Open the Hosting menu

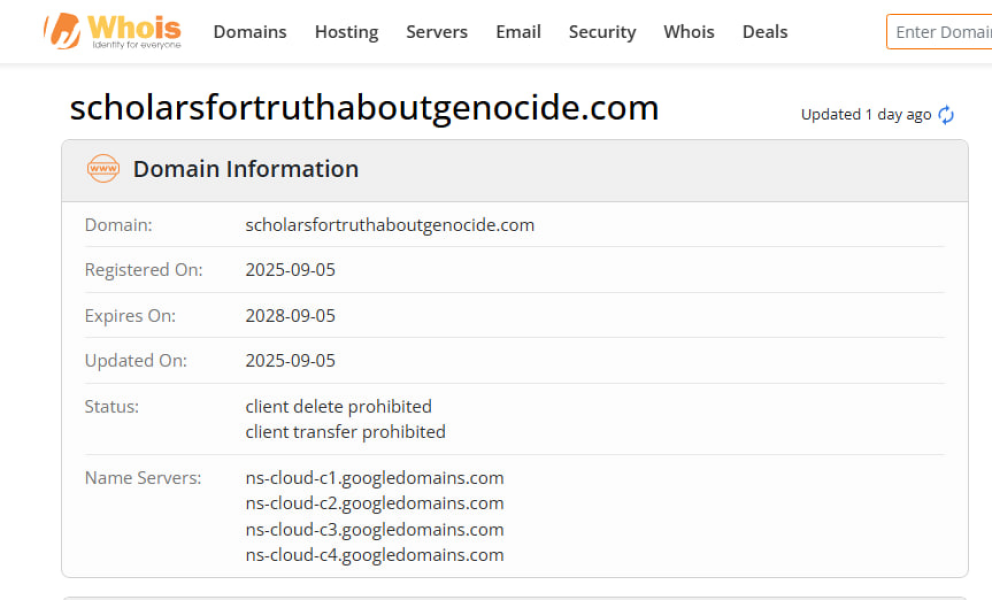tap(346, 32)
